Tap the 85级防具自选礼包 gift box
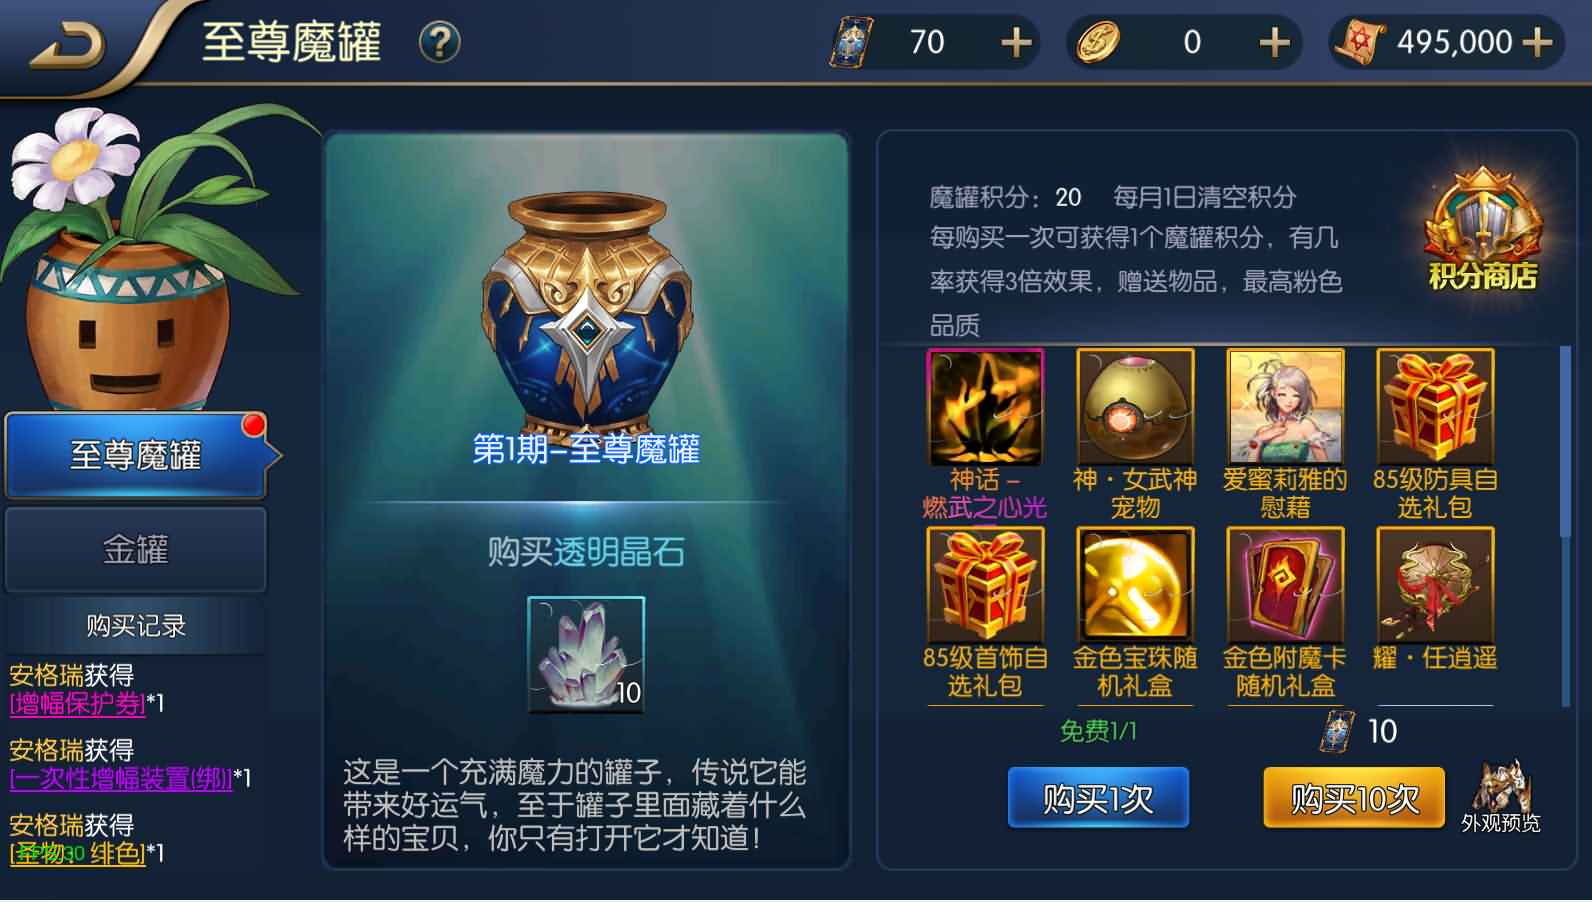The width and height of the screenshot is (1592, 902). point(1435,407)
